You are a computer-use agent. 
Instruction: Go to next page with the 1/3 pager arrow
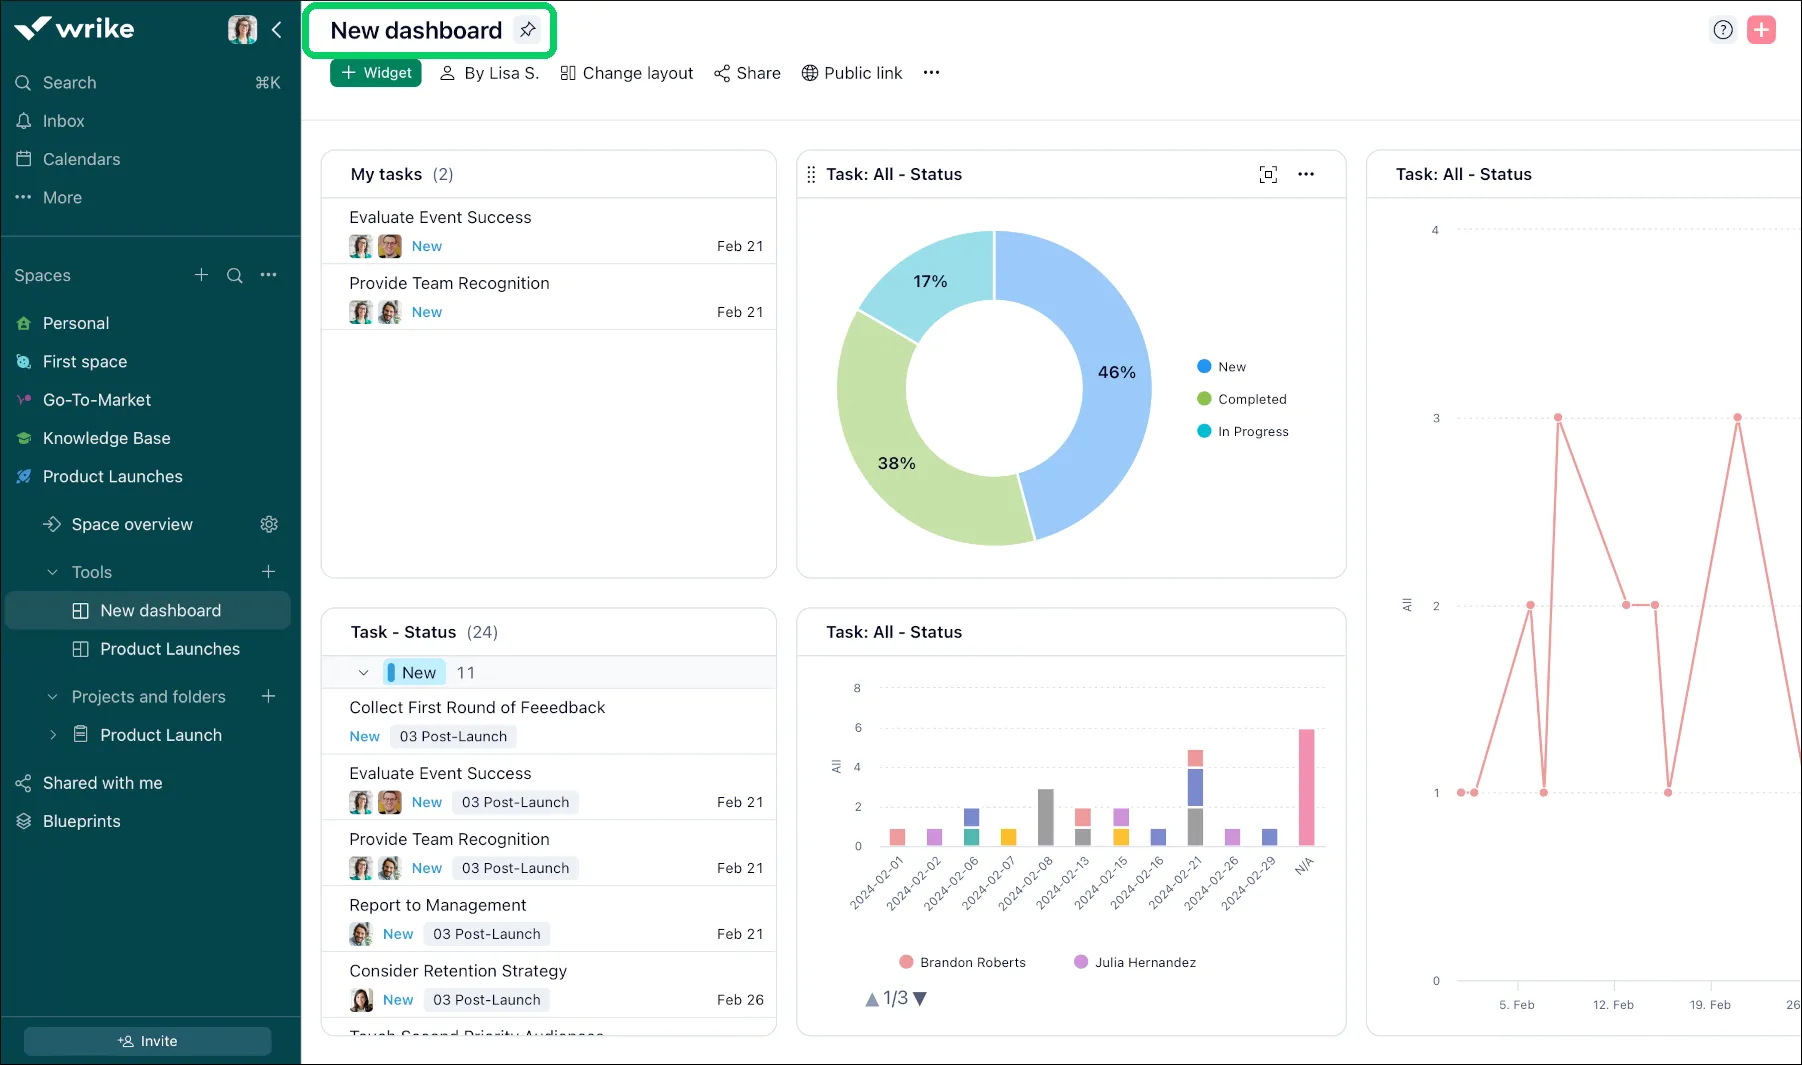[919, 998]
